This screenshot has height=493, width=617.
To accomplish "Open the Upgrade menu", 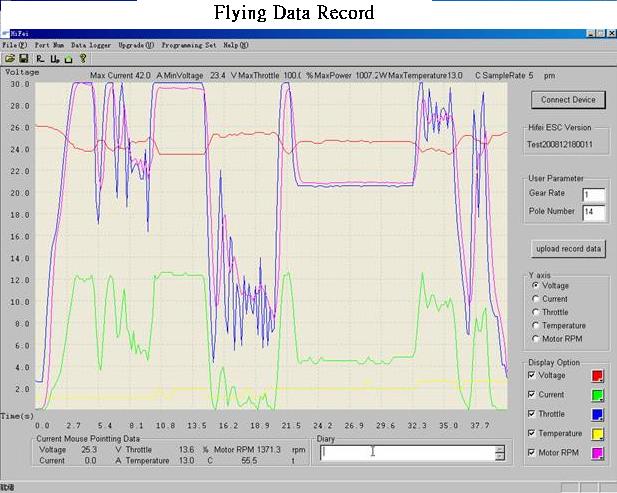I will click(x=136, y=45).
